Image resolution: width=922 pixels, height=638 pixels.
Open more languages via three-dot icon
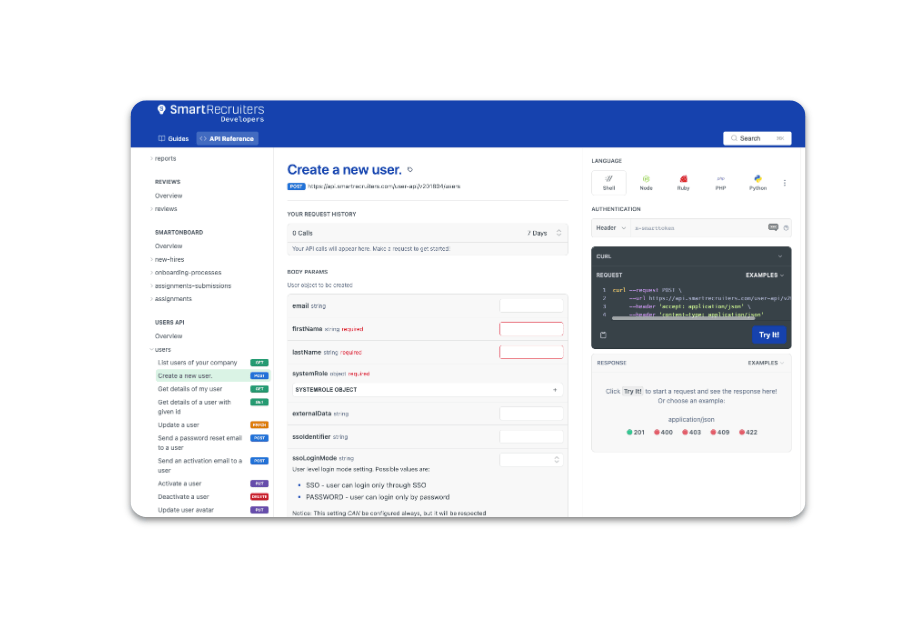click(784, 183)
